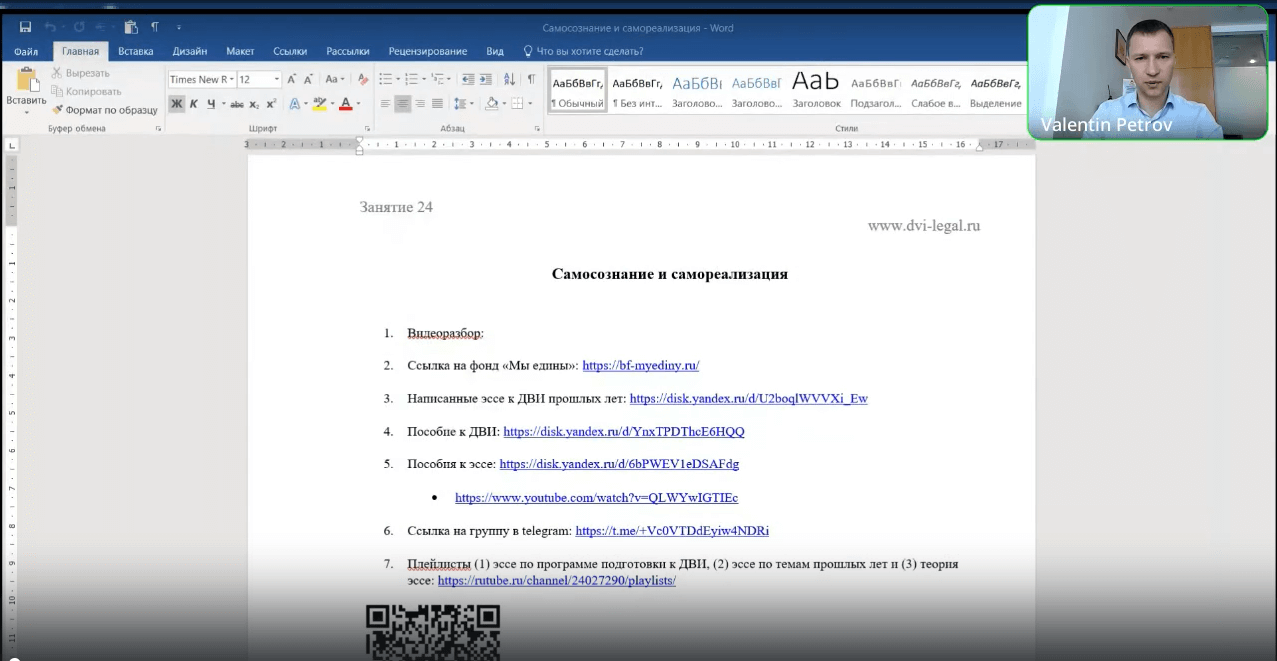
Task: Switch to the Рецензирование tab
Action: (x=427, y=51)
